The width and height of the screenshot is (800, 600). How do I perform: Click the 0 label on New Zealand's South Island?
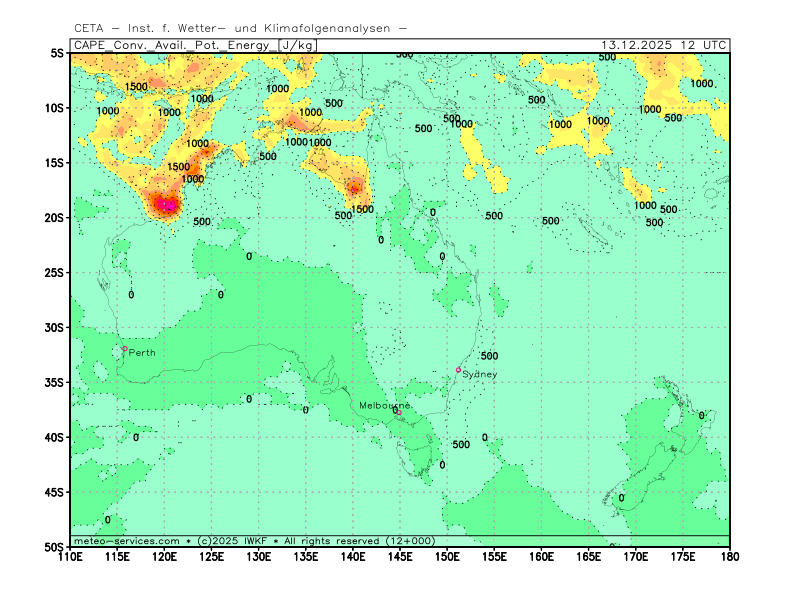coord(621,498)
